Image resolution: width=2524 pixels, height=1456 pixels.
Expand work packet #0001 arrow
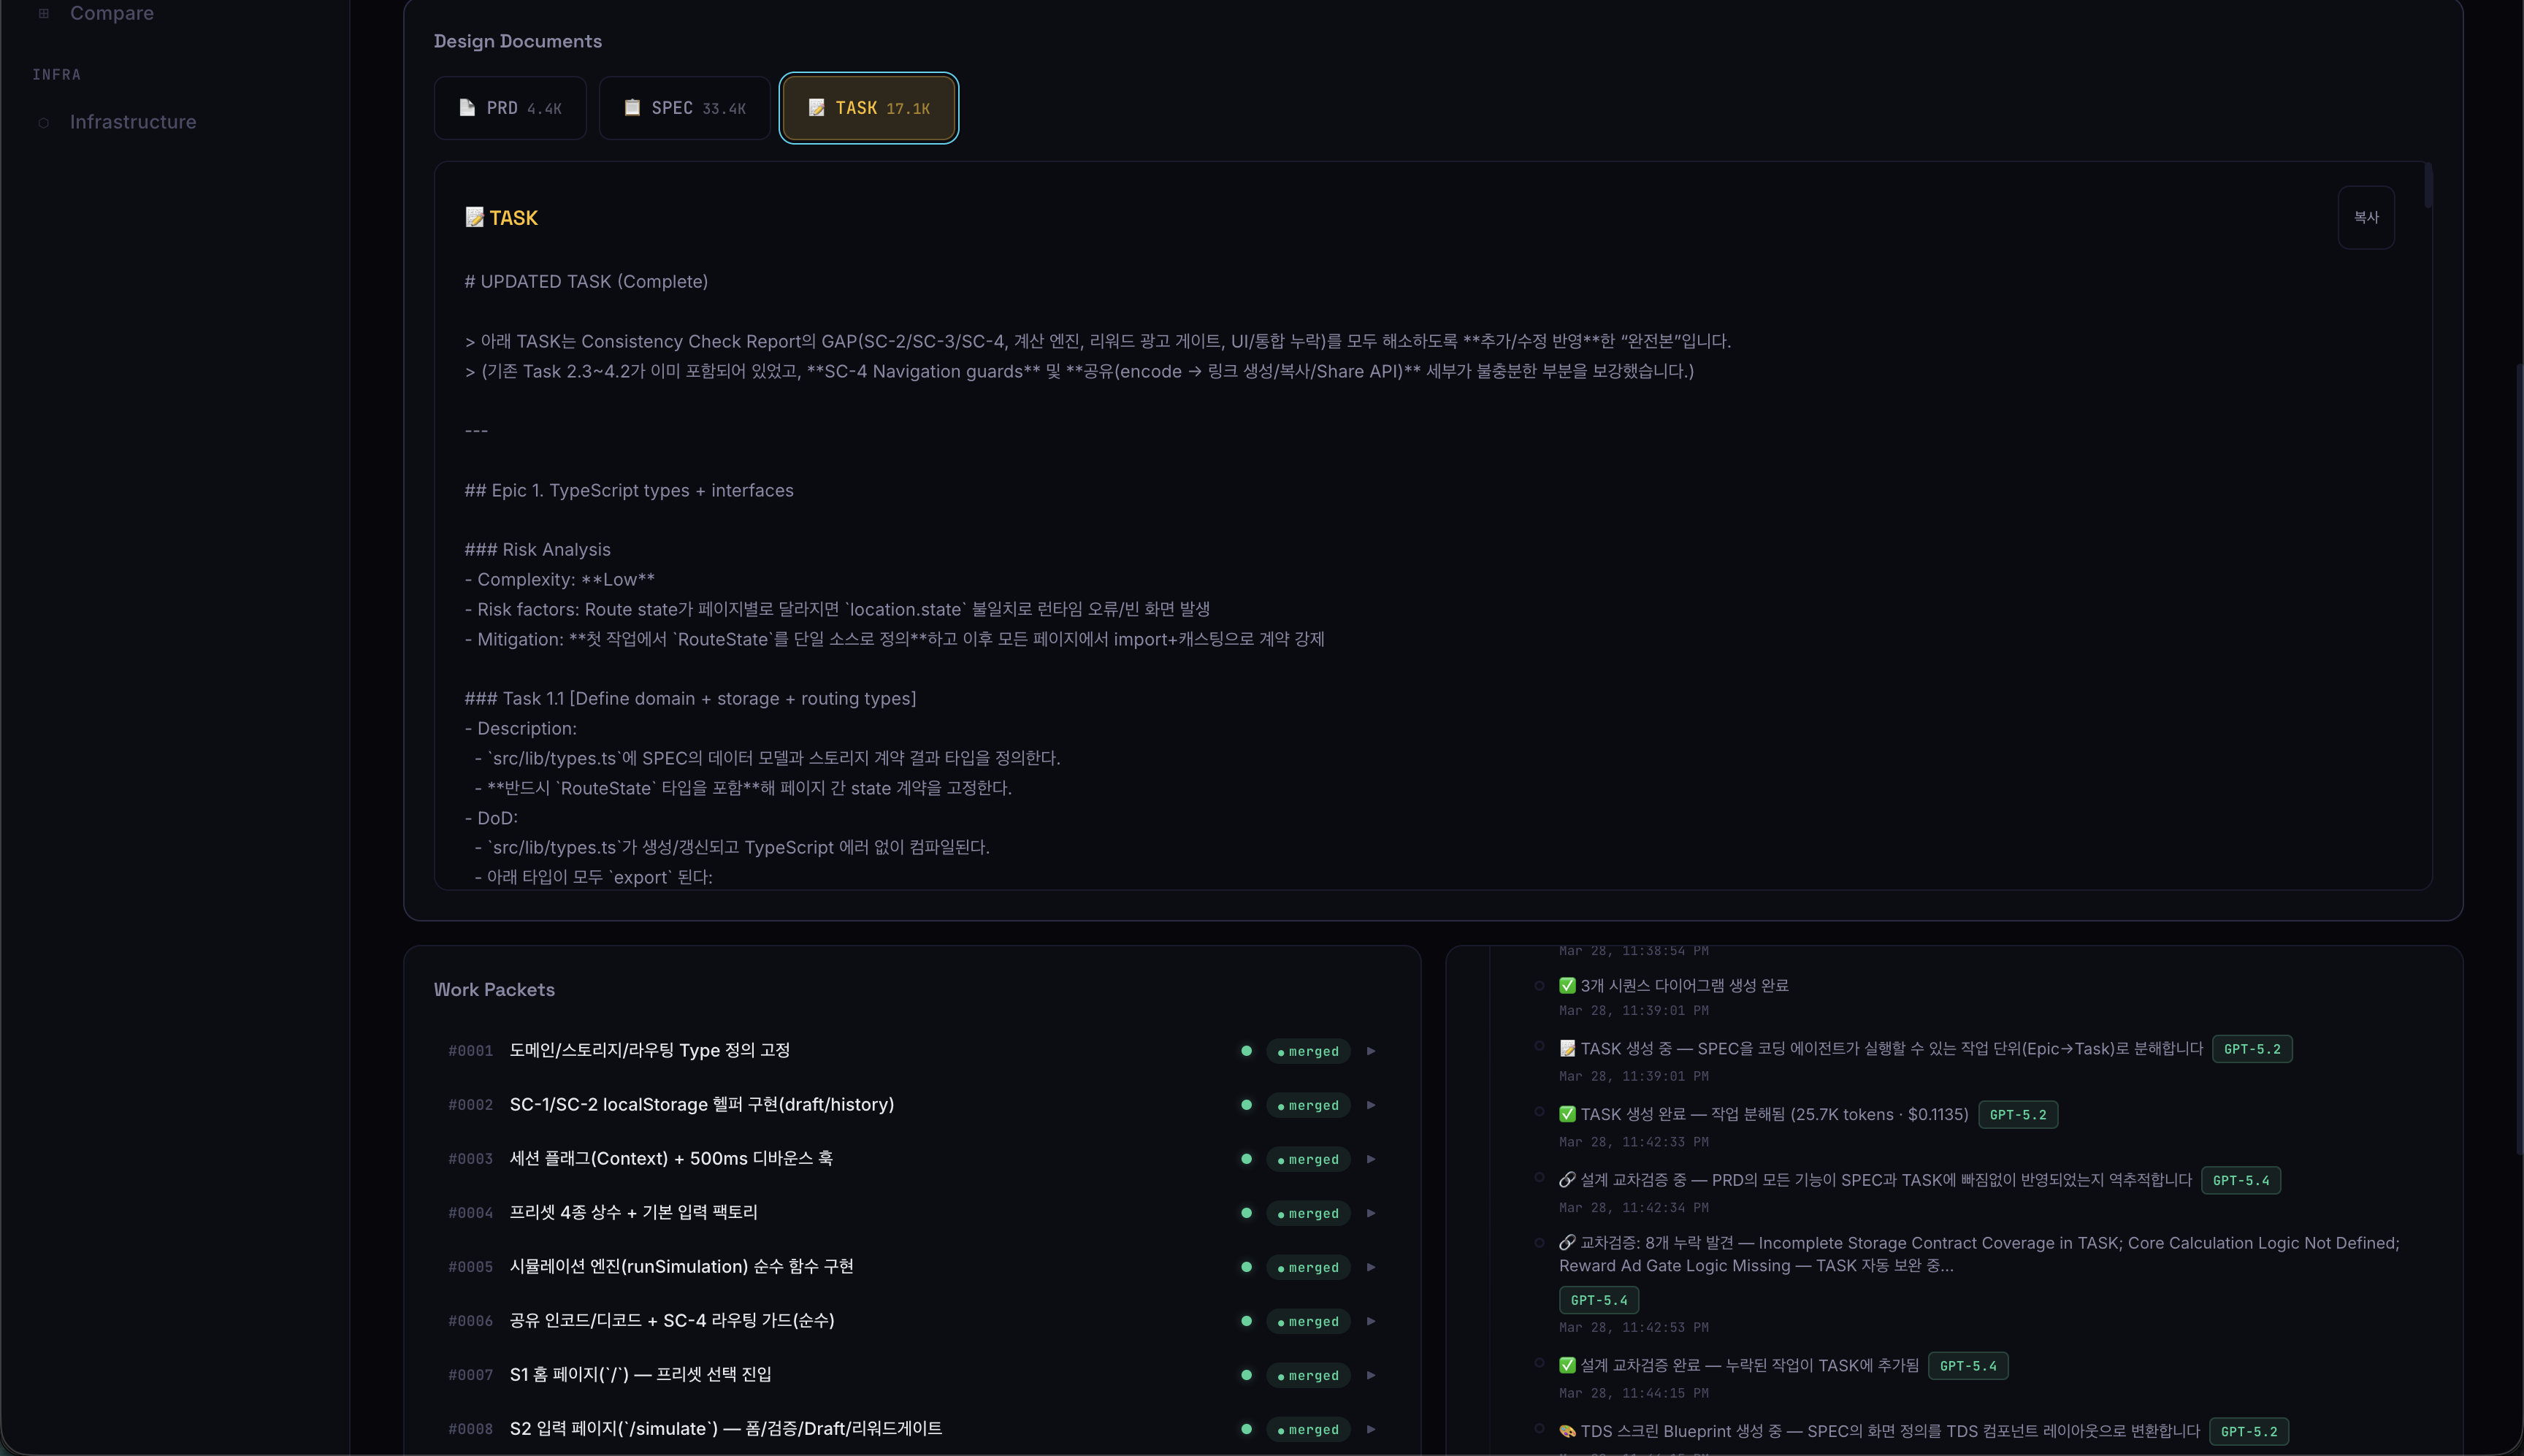(1371, 1051)
